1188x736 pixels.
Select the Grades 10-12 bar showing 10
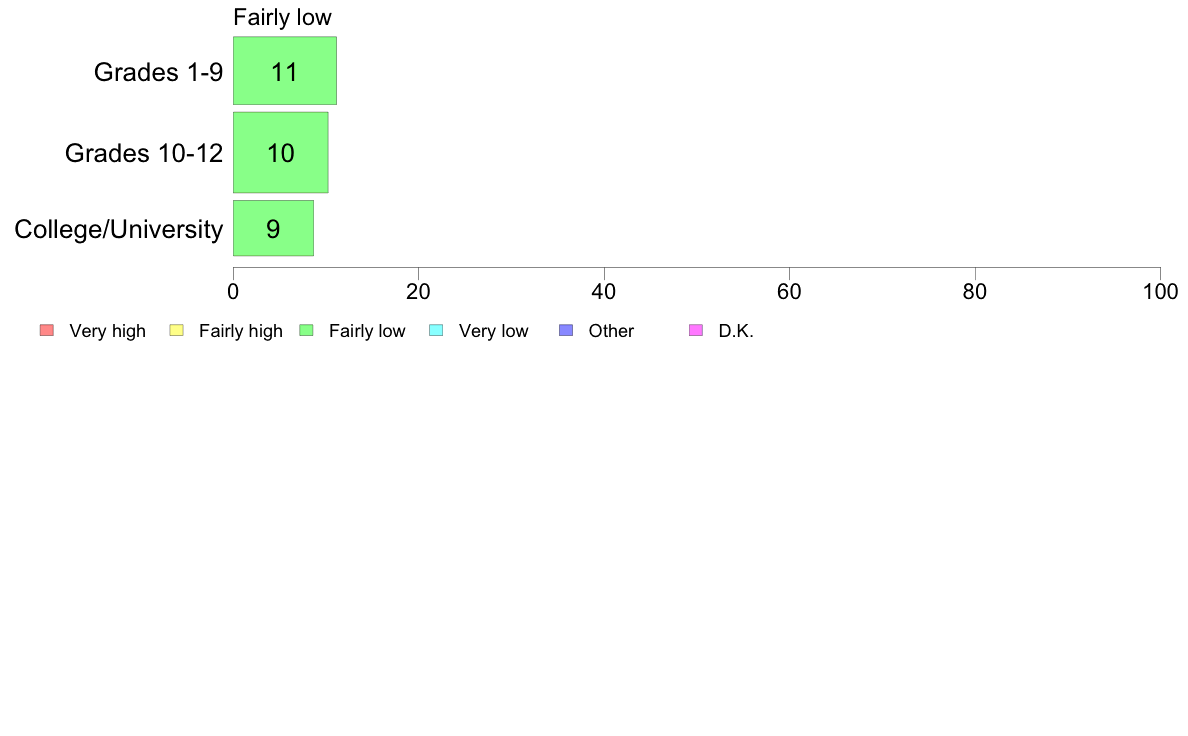tap(280, 152)
